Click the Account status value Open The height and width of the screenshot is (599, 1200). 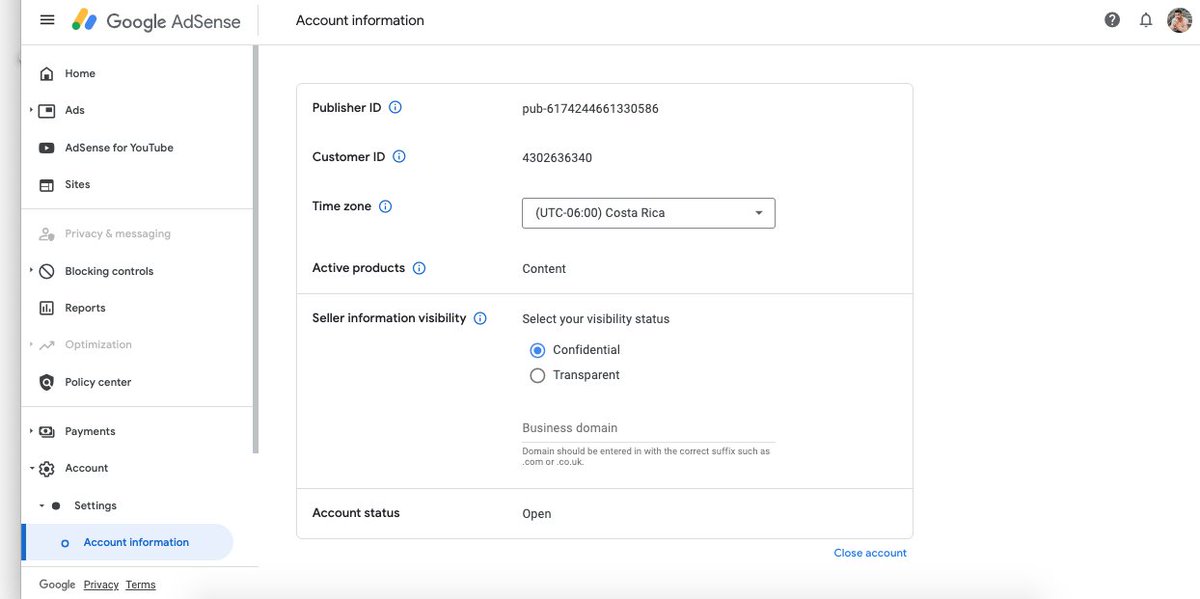(536, 514)
